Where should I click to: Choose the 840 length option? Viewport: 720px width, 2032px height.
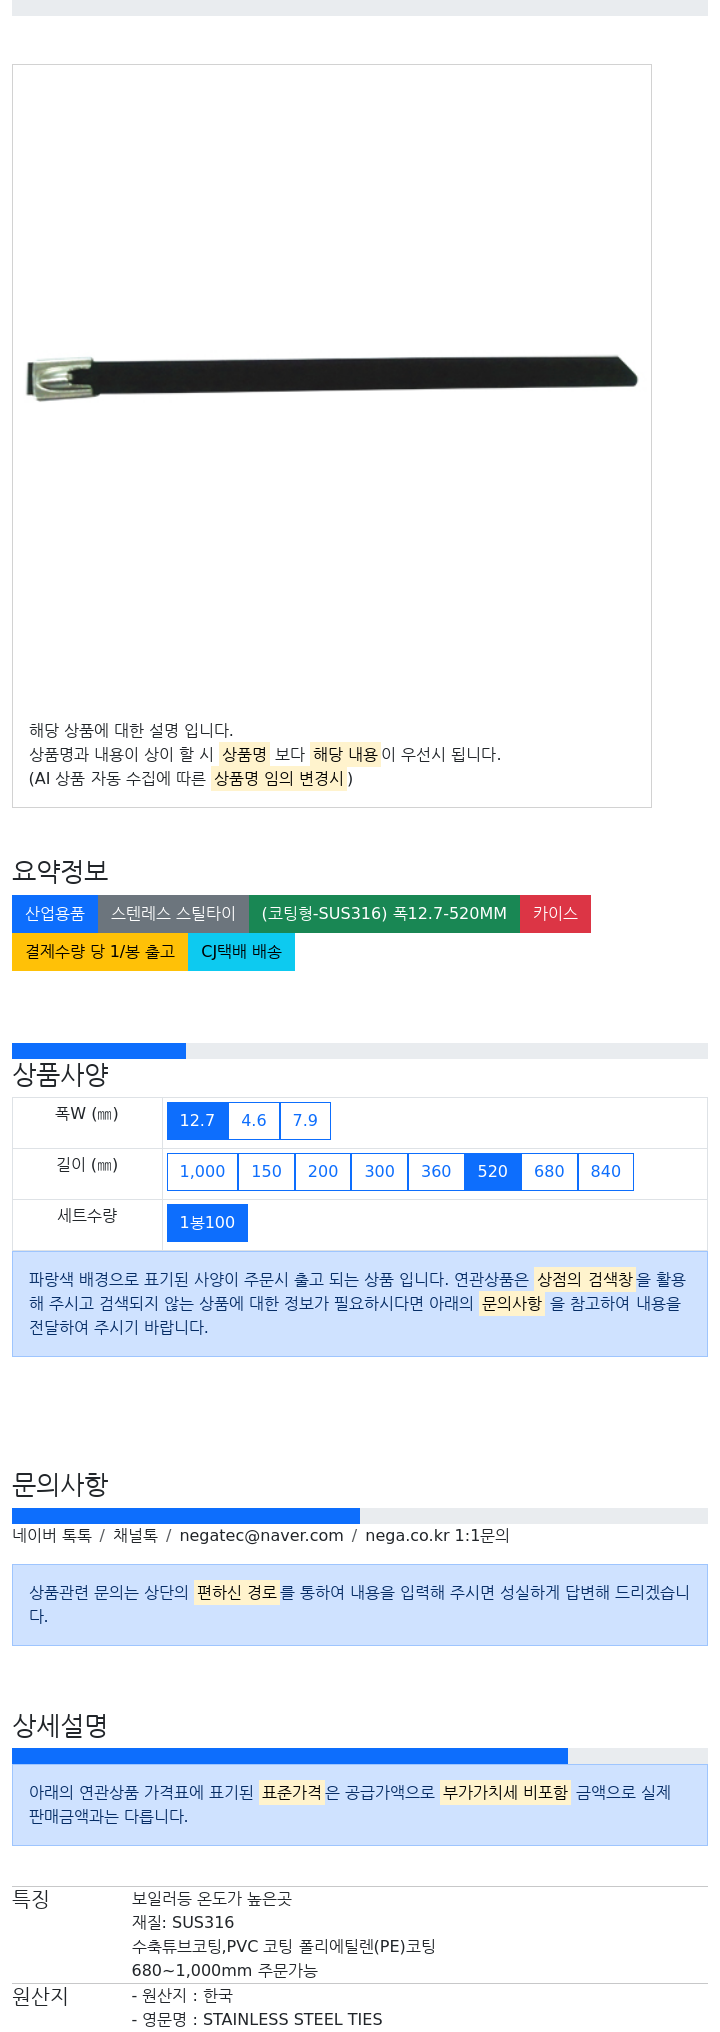(606, 1172)
